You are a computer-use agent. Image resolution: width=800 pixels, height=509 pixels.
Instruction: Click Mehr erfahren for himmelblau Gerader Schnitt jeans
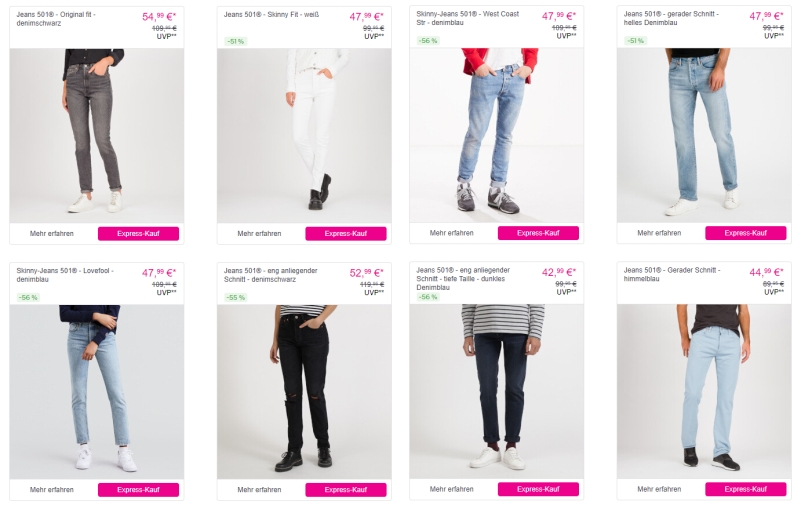pos(659,490)
